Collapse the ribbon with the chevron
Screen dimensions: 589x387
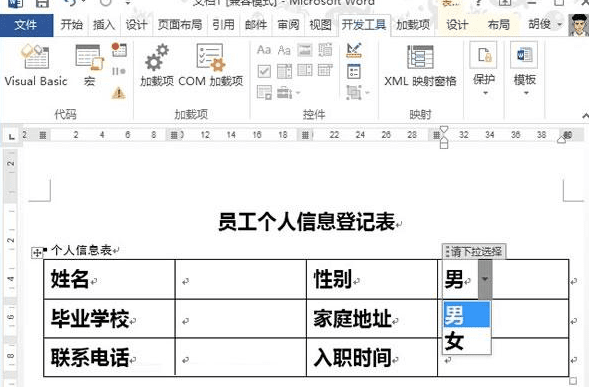point(585,115)
